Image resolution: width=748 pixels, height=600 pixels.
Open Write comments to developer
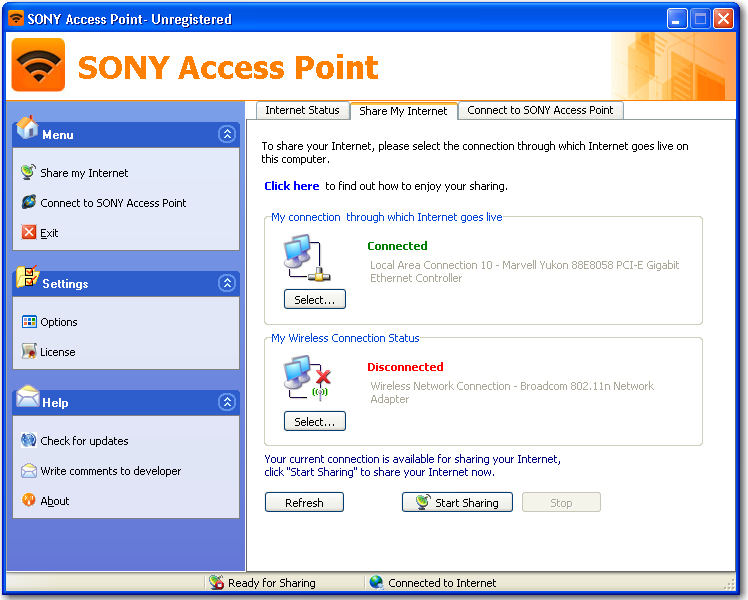(x=111, y=471)
